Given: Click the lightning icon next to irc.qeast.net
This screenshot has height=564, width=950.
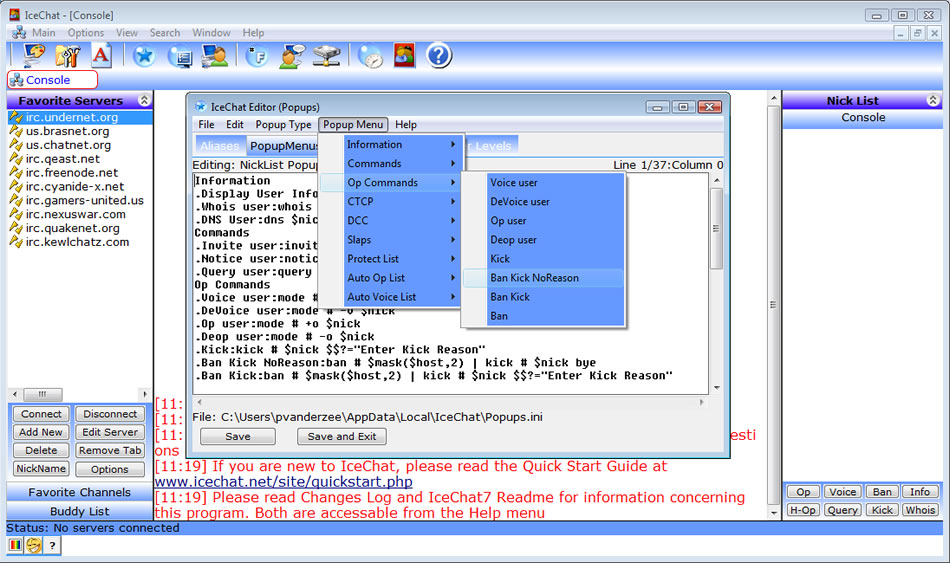Looking at the screenshot, I should [x=16, y=159].
